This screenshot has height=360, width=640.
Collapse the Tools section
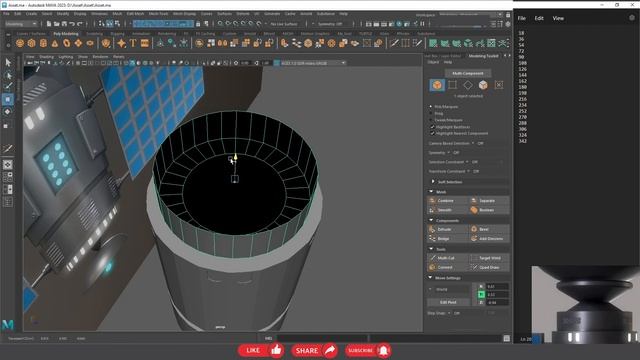click(x=431, y=249)
